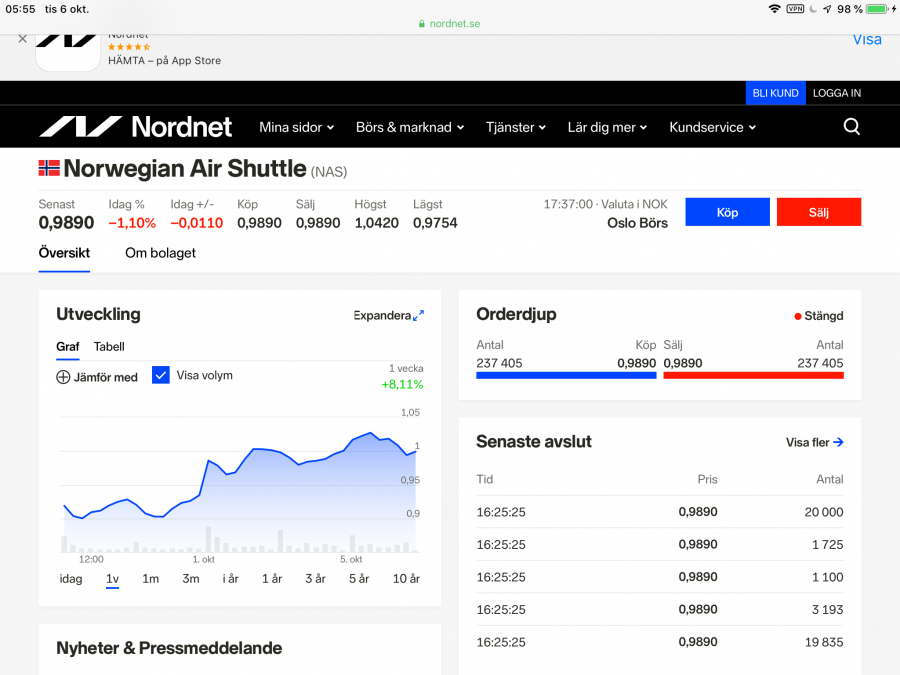Select the Tabell view tab
The width and height of the screenshot is (900, 675).
tap(109, 347)
